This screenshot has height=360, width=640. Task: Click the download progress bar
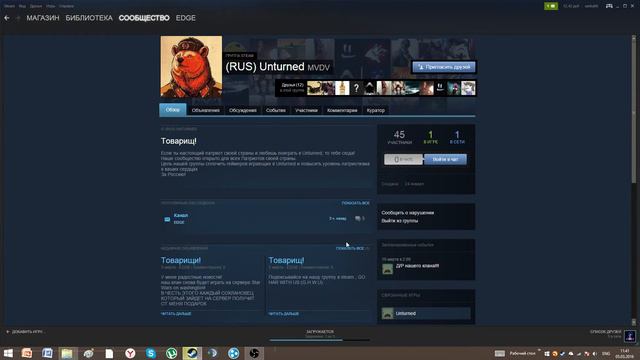pyautogui.click(x=320, y=340)
